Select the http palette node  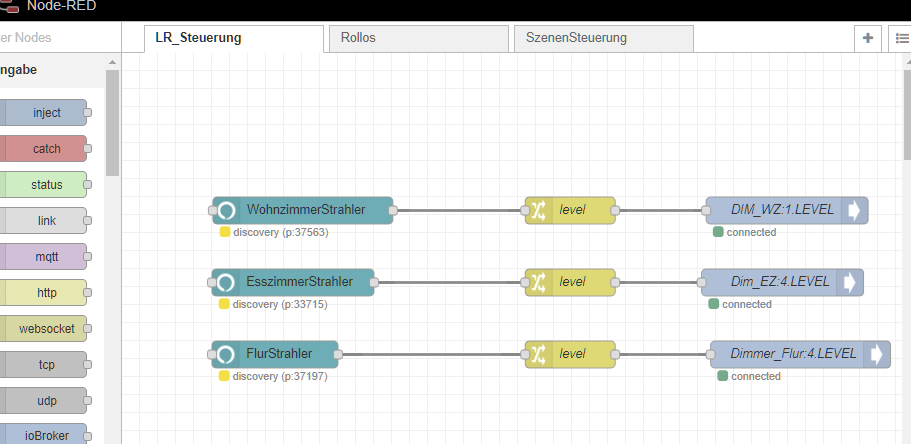pyautogui.click(x=43, y=293)
